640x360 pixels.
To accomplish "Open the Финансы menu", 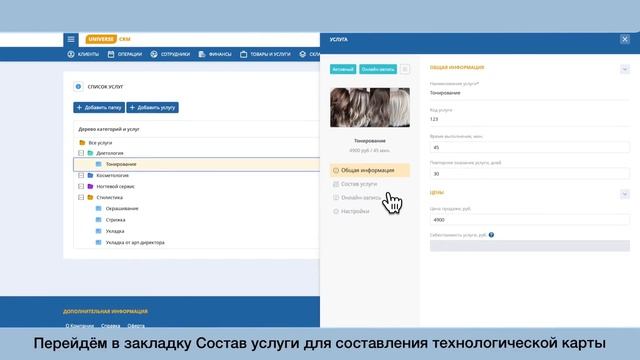I will pos(215,54).
